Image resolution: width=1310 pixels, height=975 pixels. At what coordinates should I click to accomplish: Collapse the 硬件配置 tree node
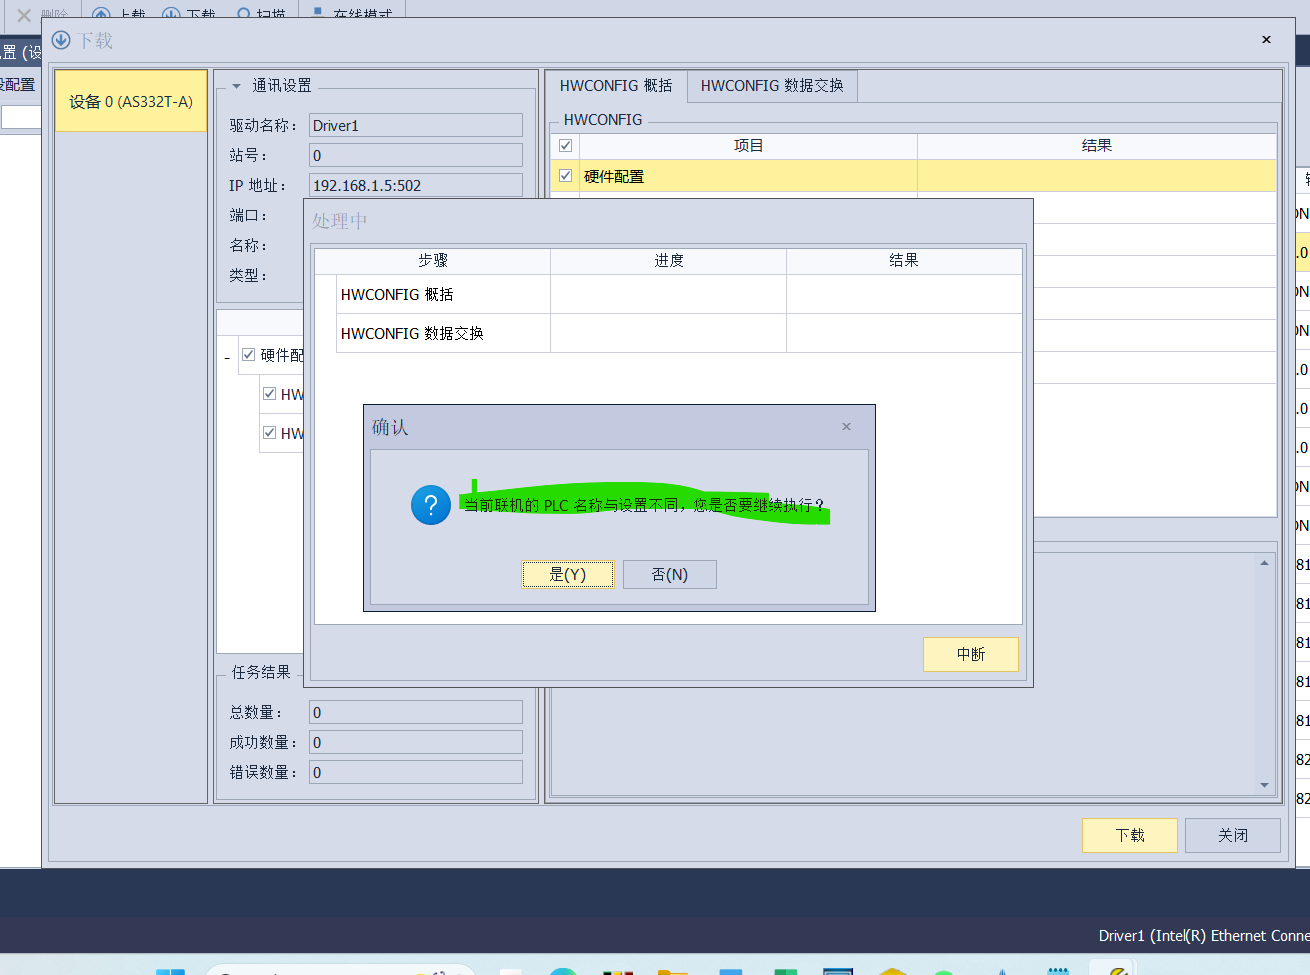(227, 357)
